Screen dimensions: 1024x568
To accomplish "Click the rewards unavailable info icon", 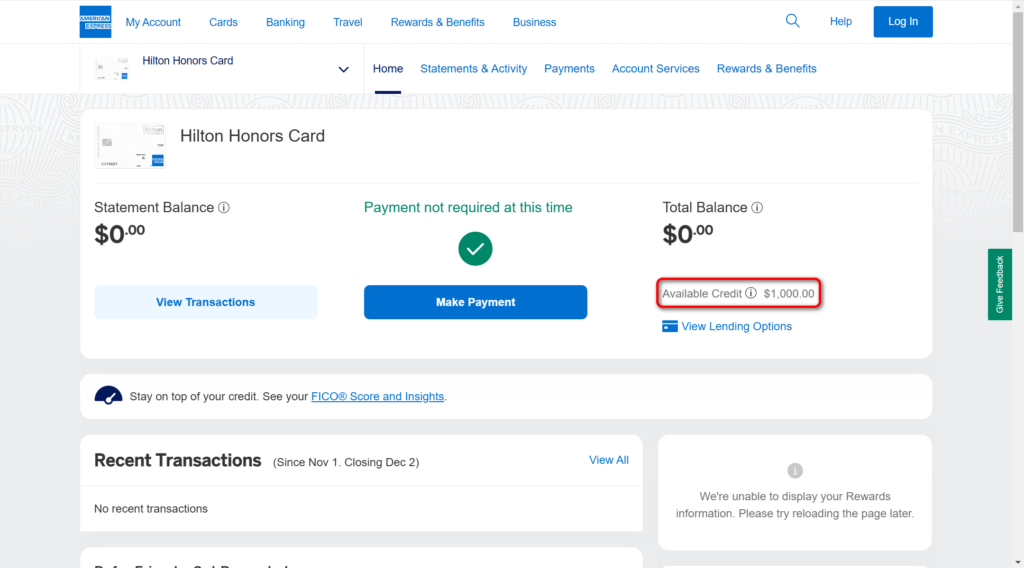I will [795, 470].
